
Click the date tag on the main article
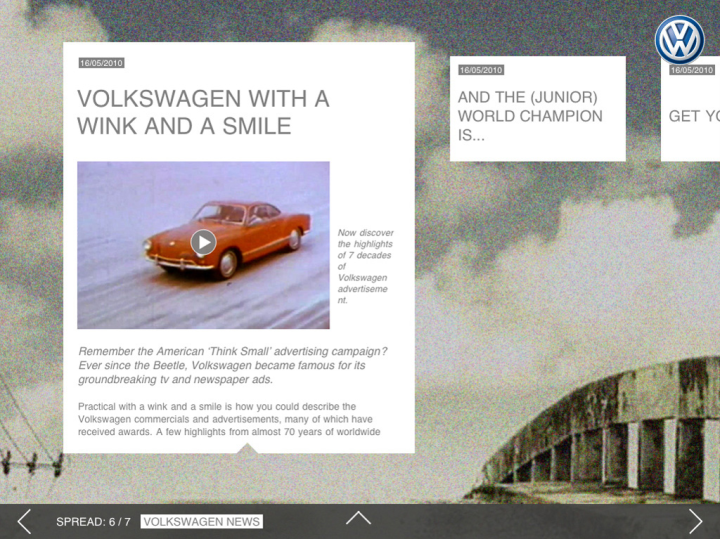click(101, 63)
